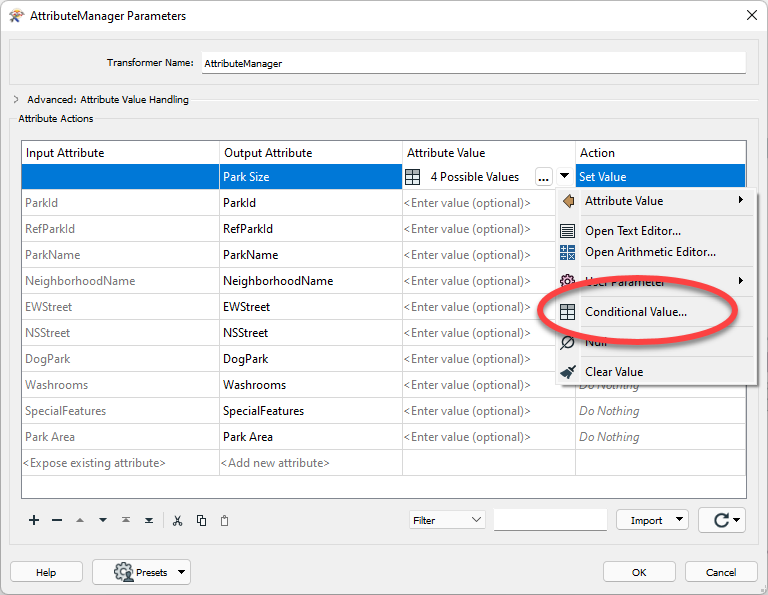Open the Filter combo box

(447, 520)
